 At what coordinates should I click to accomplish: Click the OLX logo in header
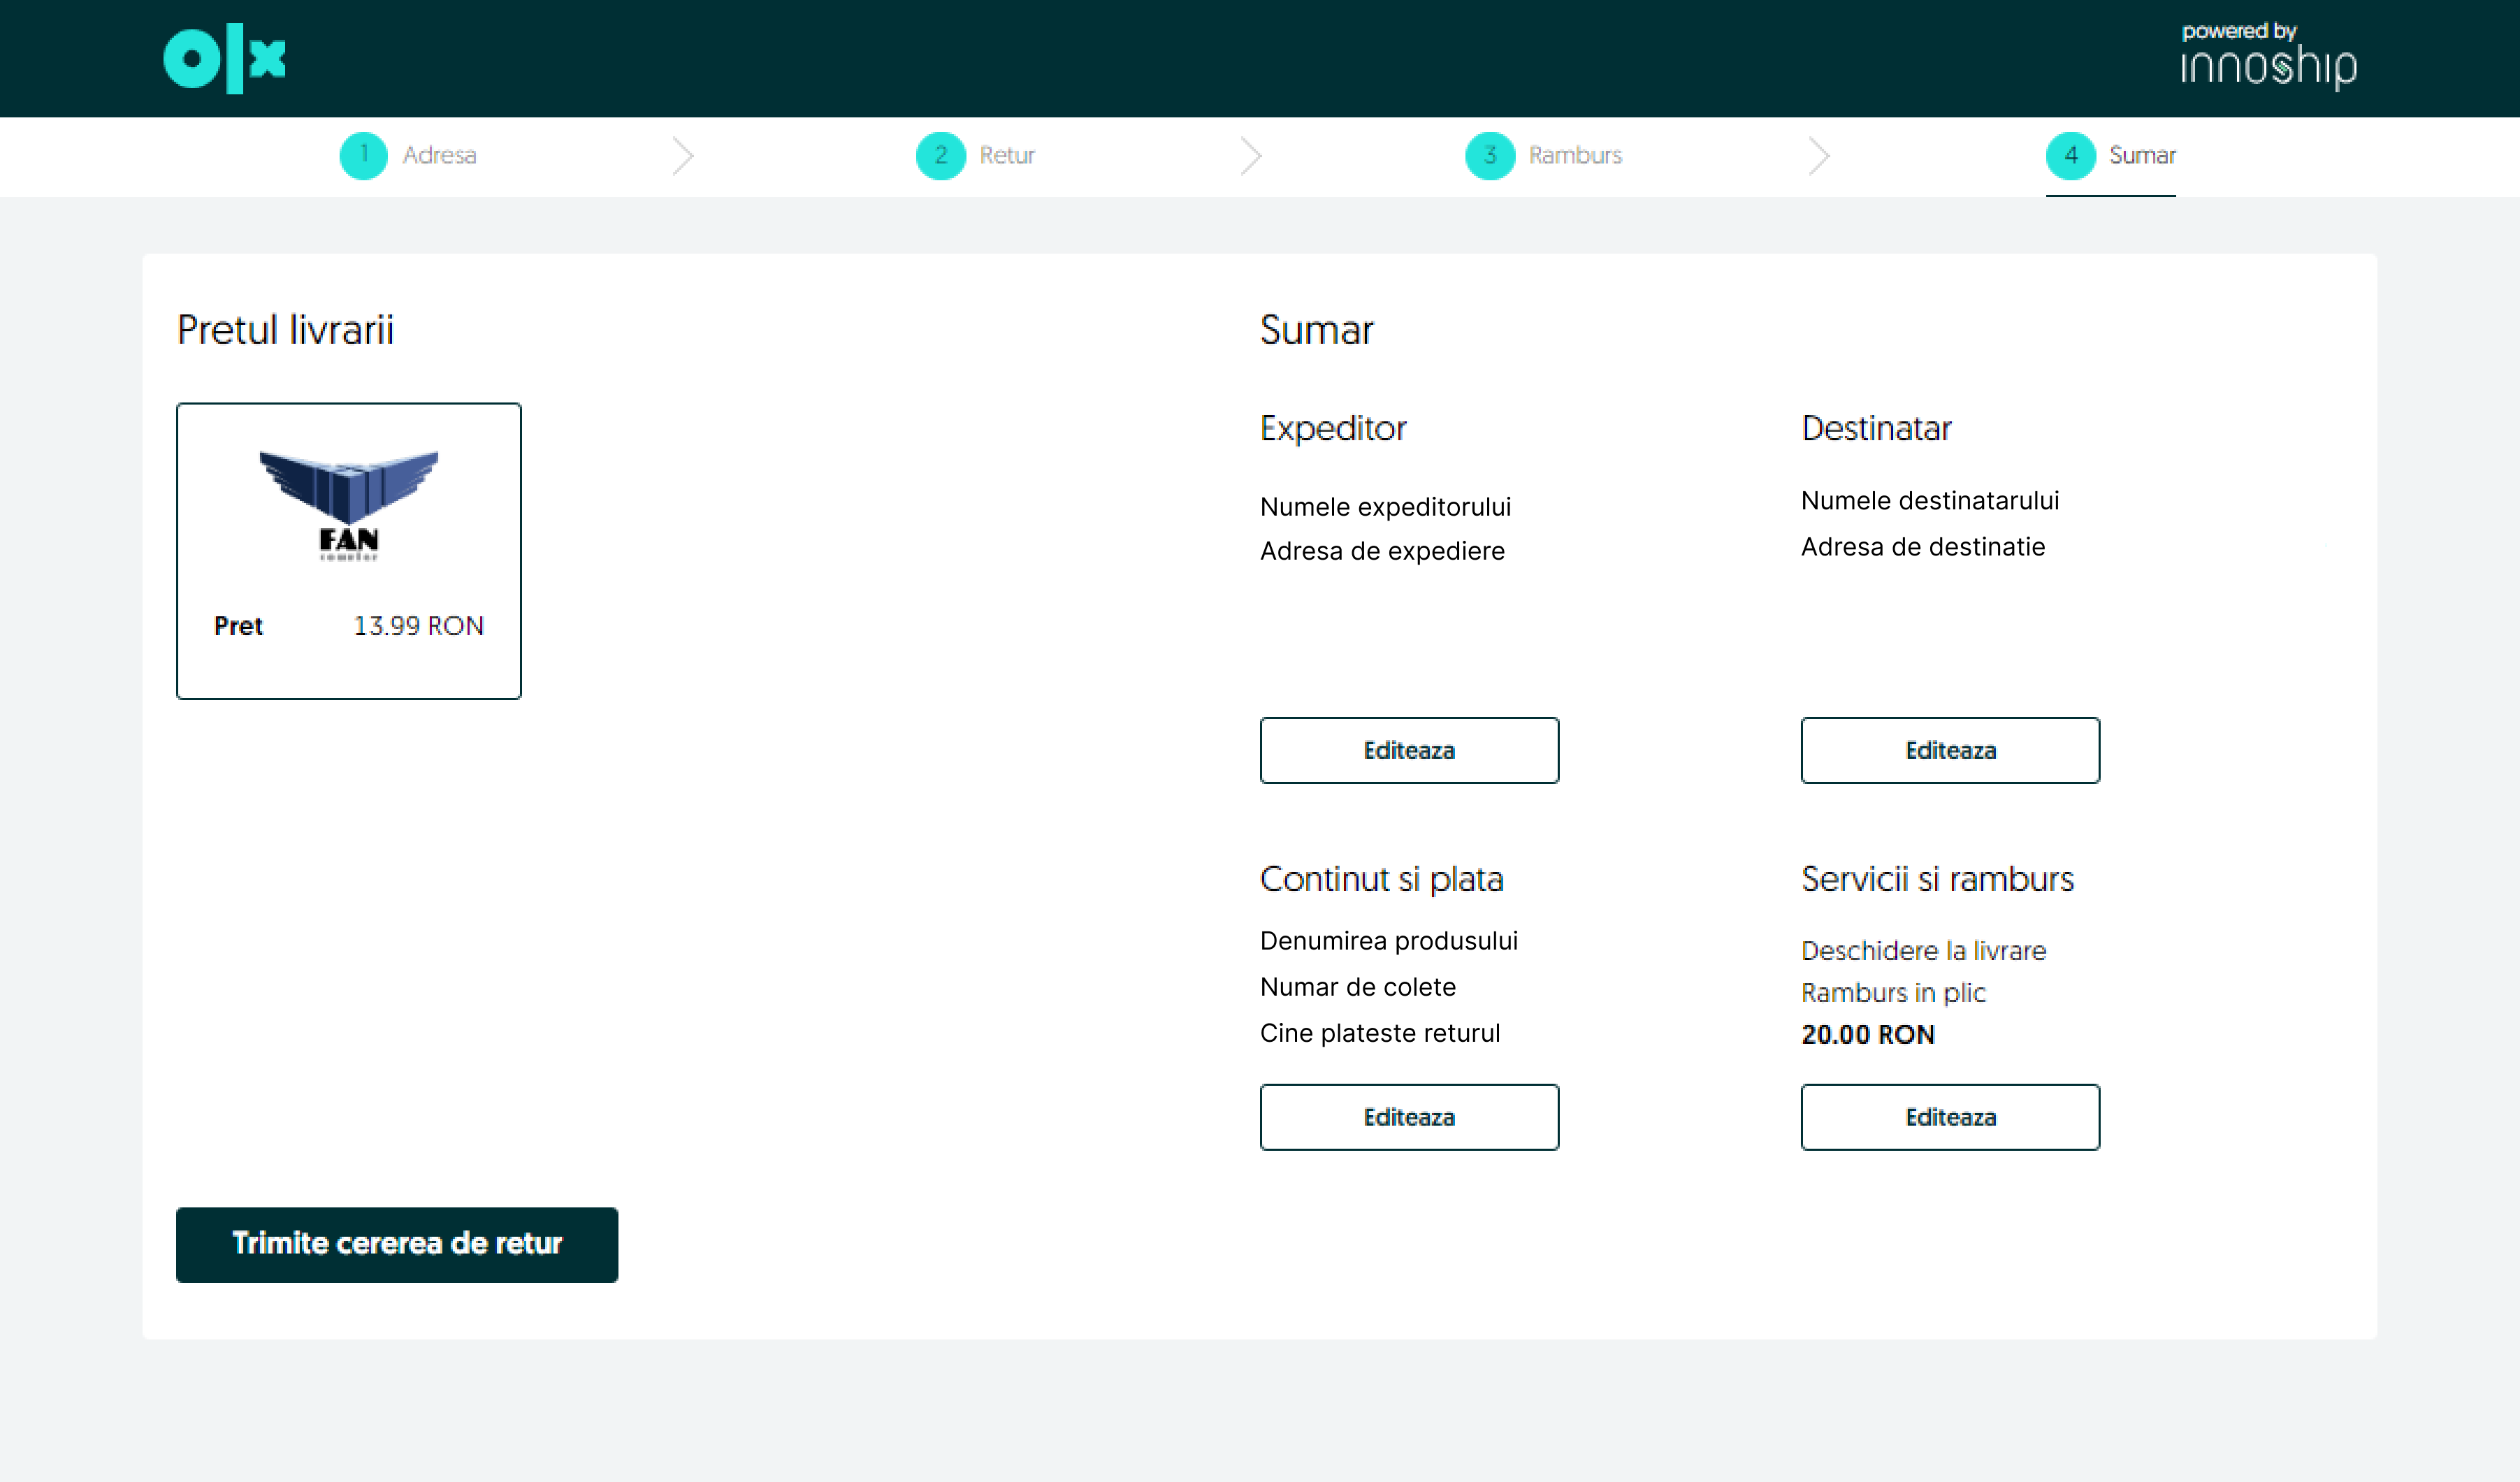point(225,59)
